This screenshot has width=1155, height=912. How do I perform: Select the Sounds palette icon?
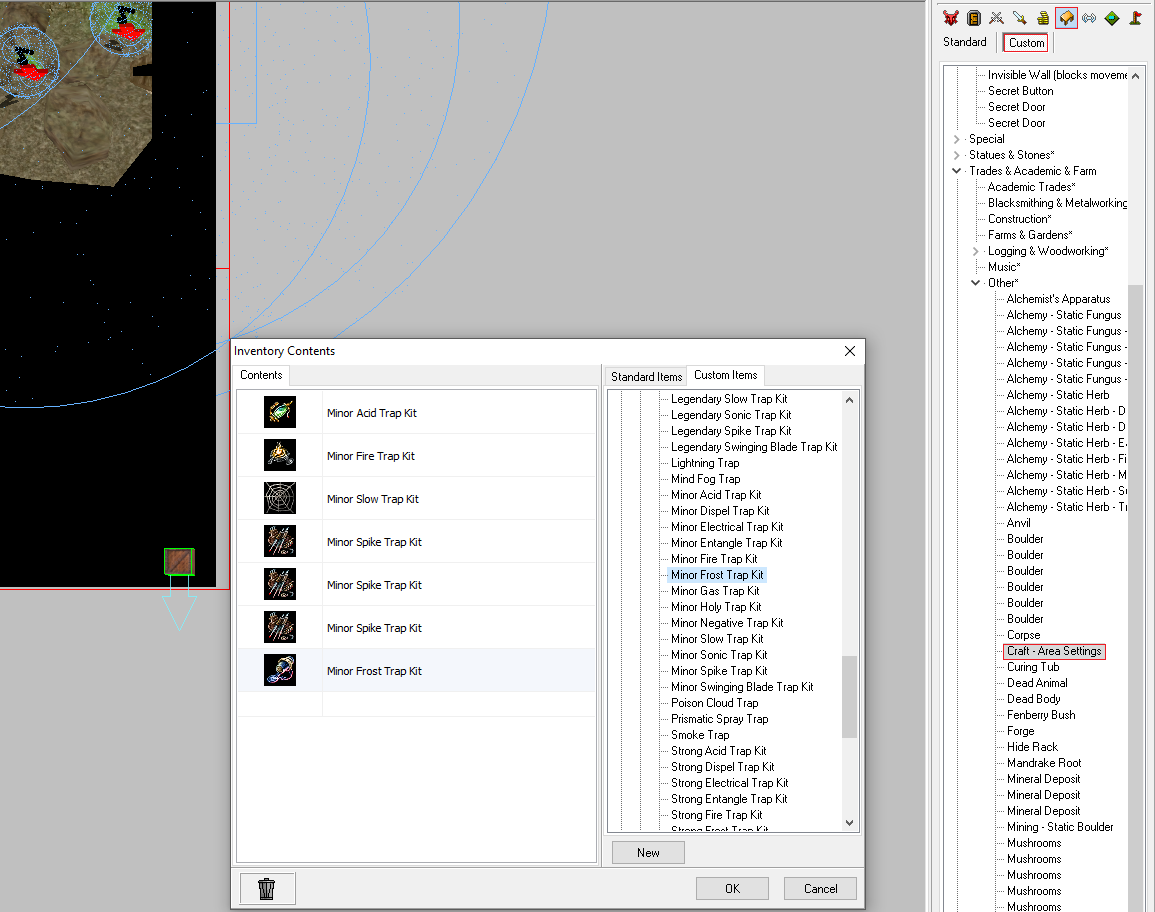point(1089,17)
